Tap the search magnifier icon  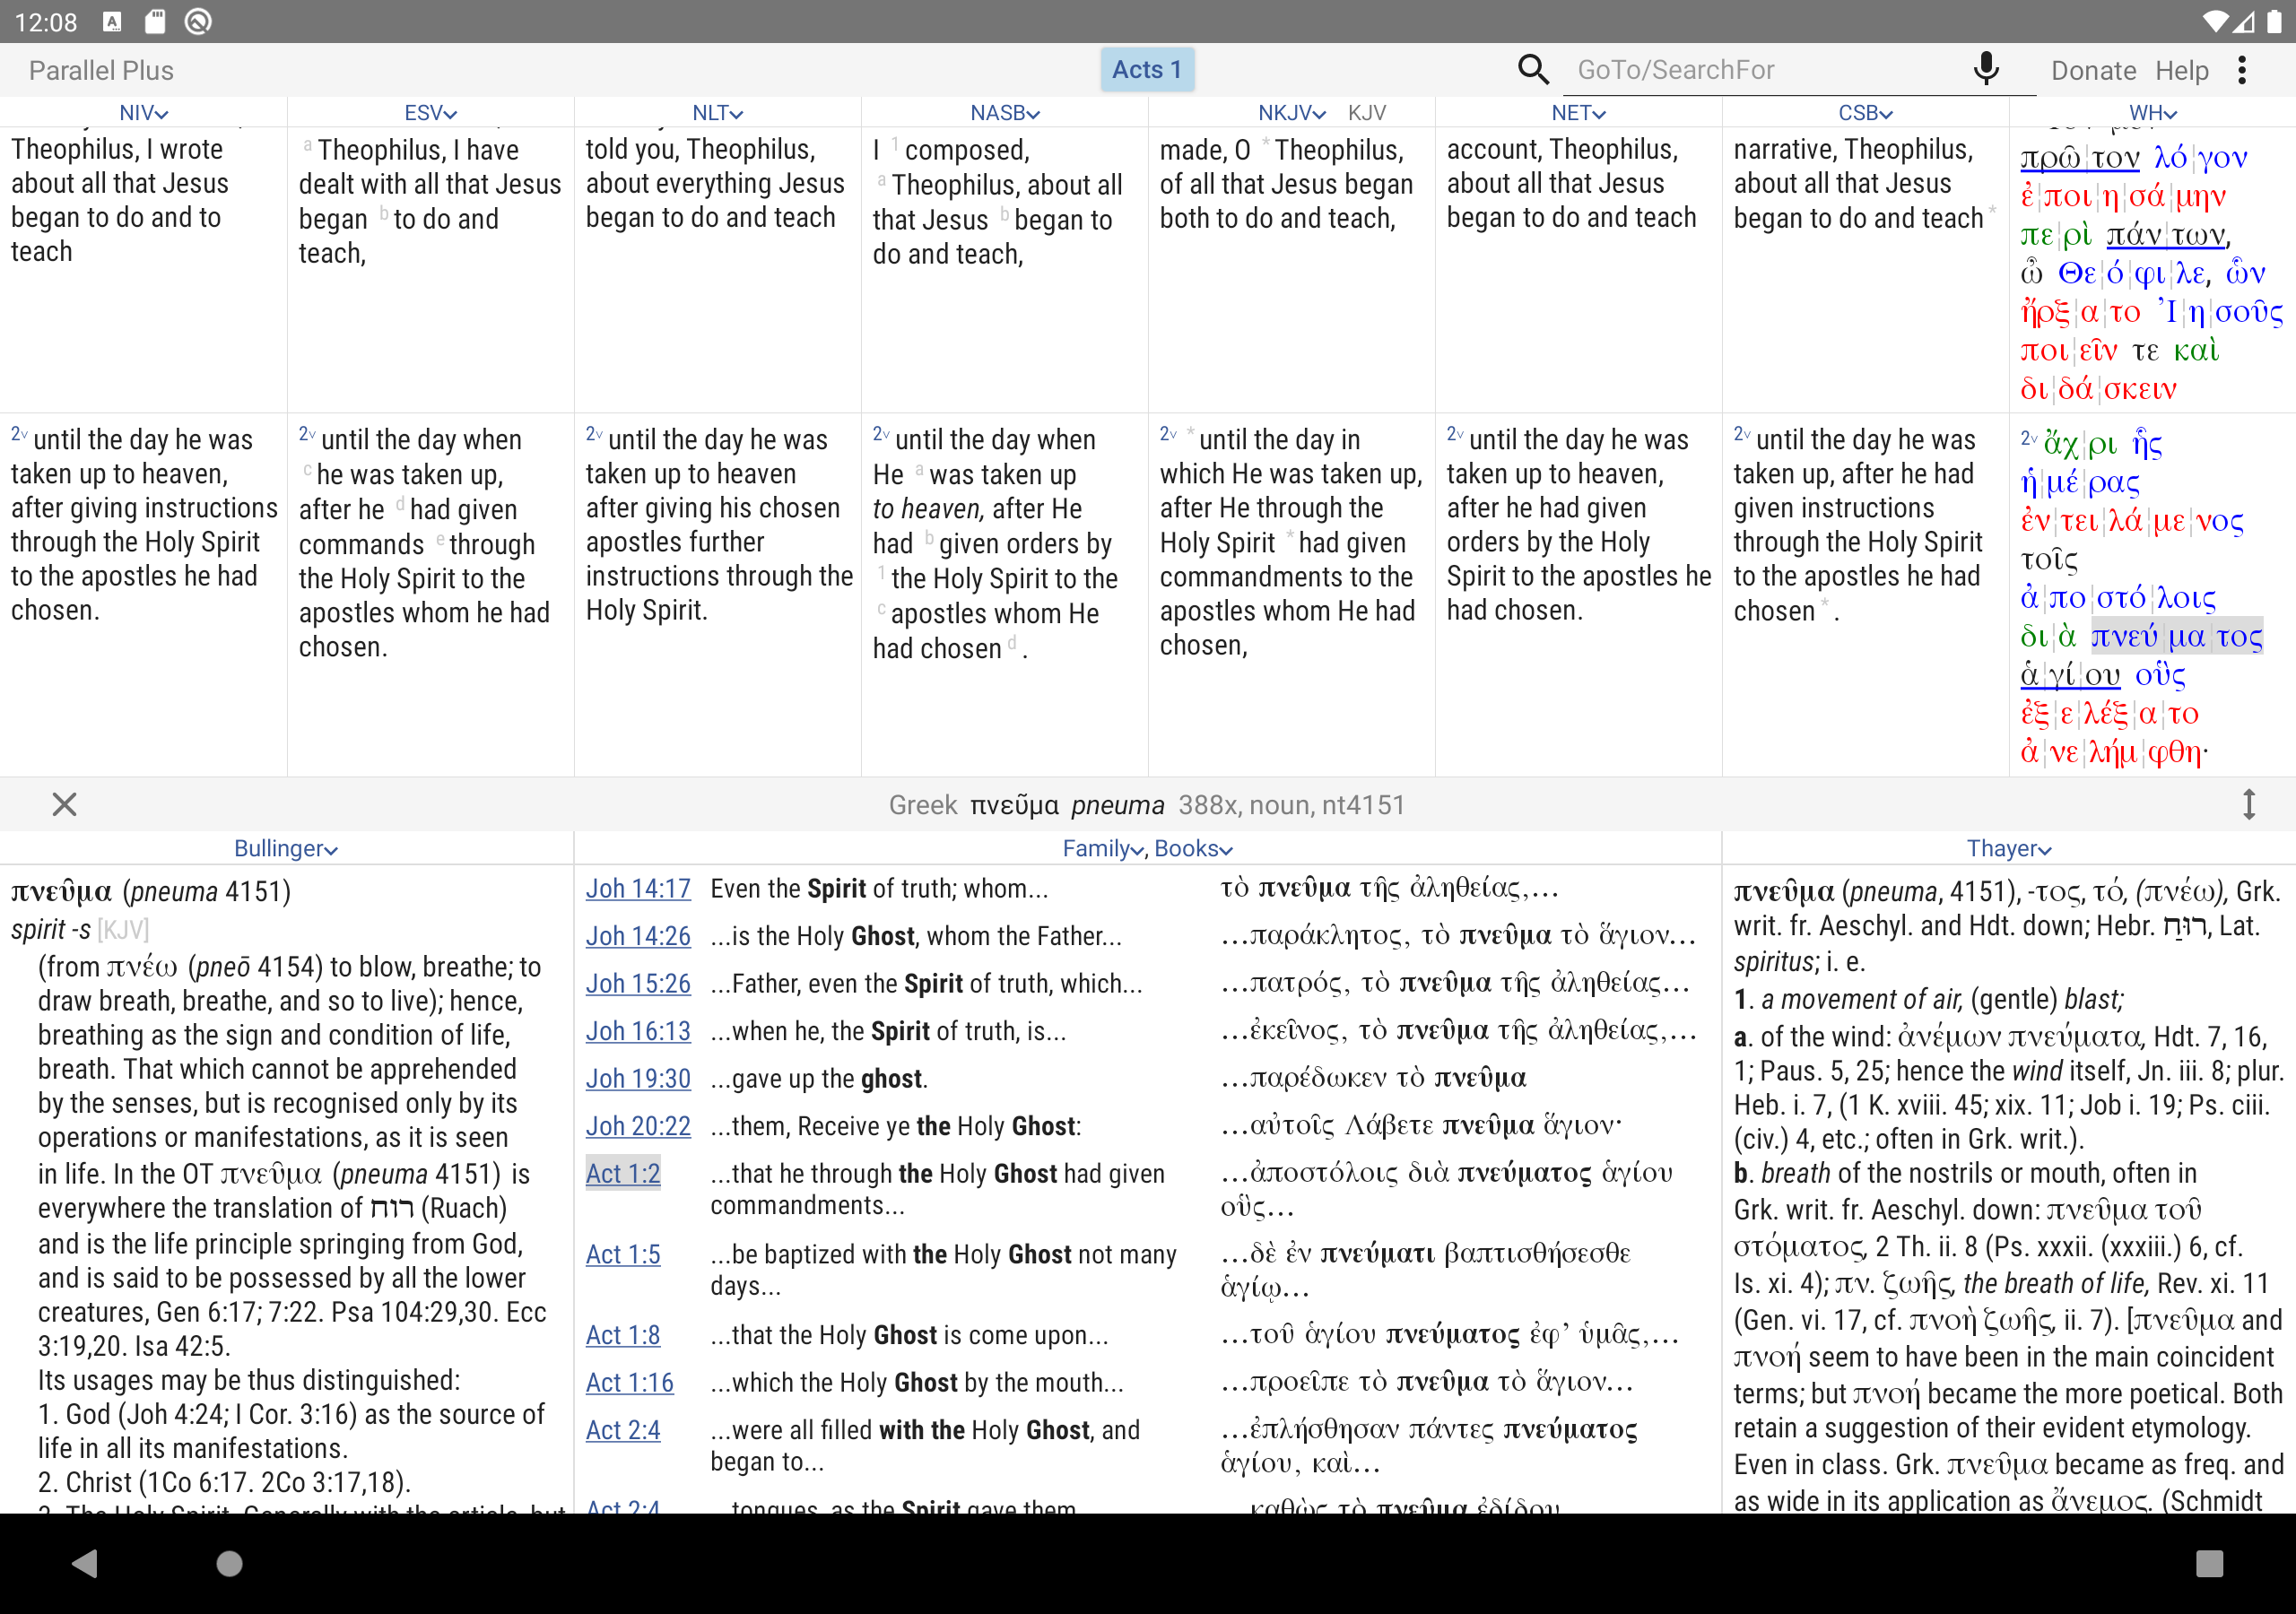pyautogui.click(x=1533, y=70)
